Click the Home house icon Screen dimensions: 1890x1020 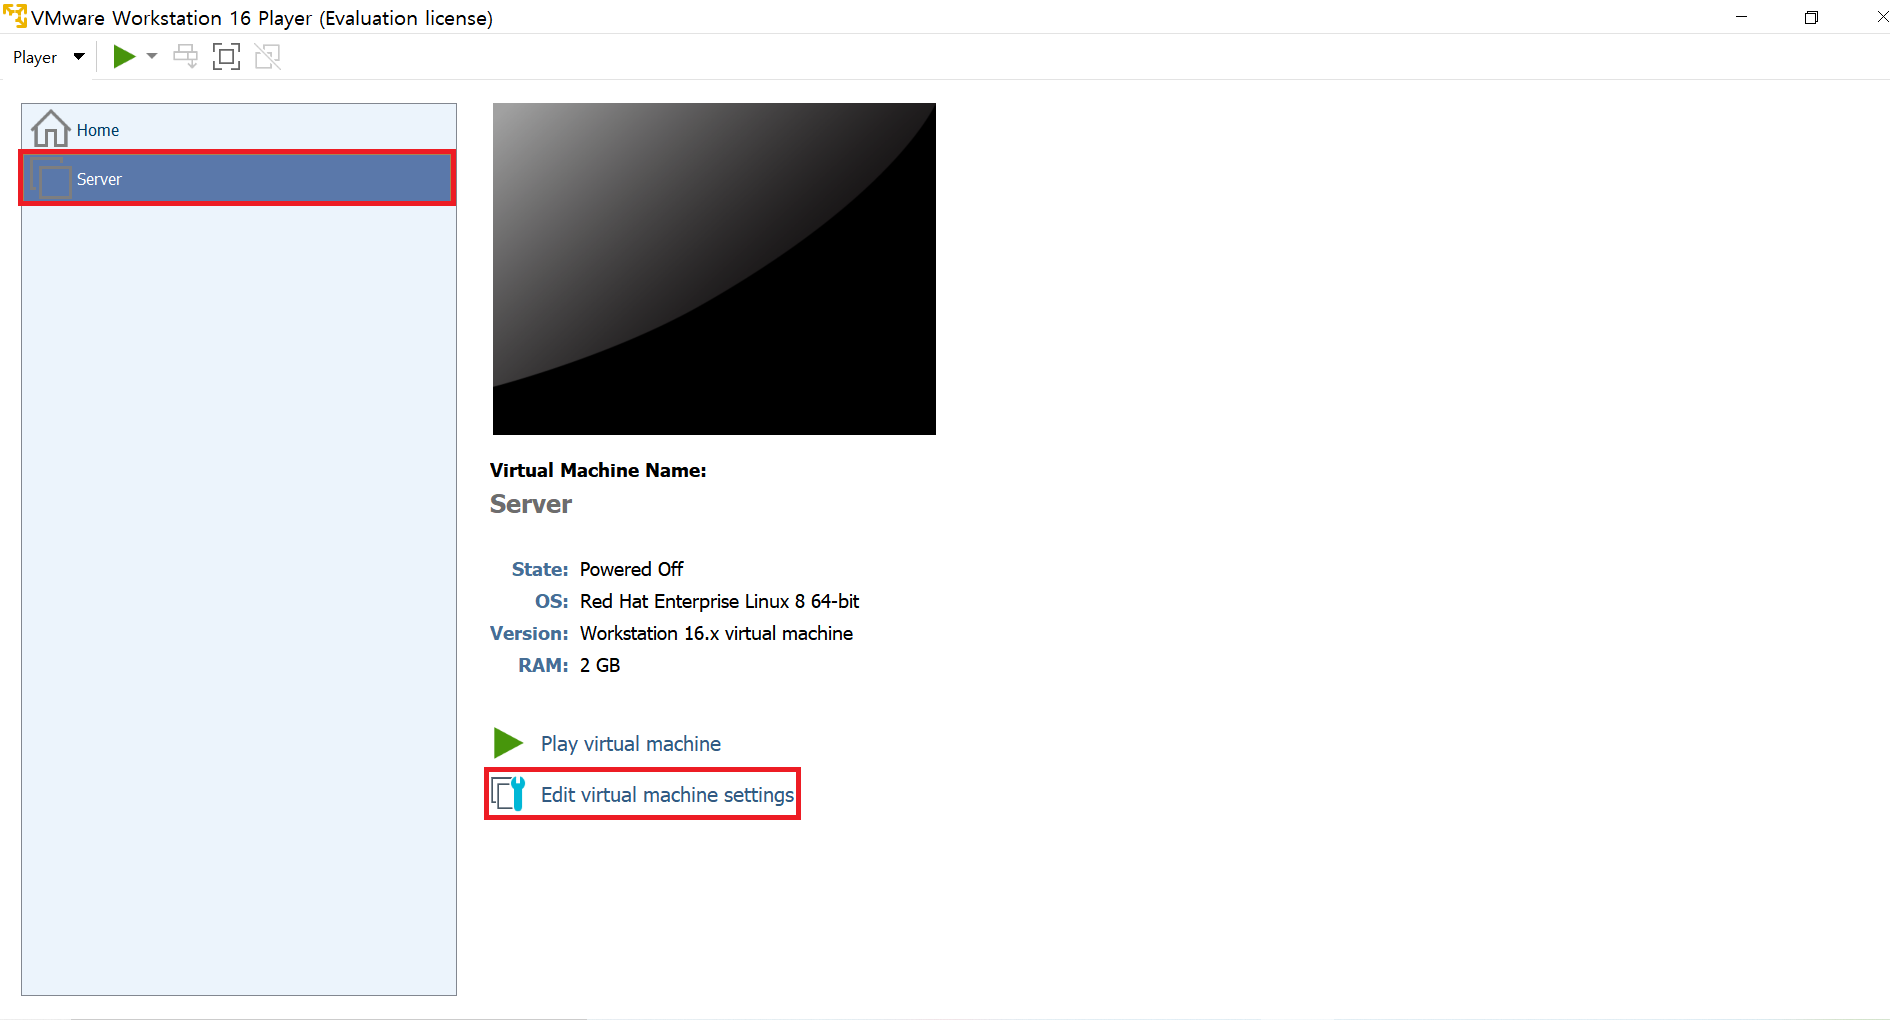[50, 128]
